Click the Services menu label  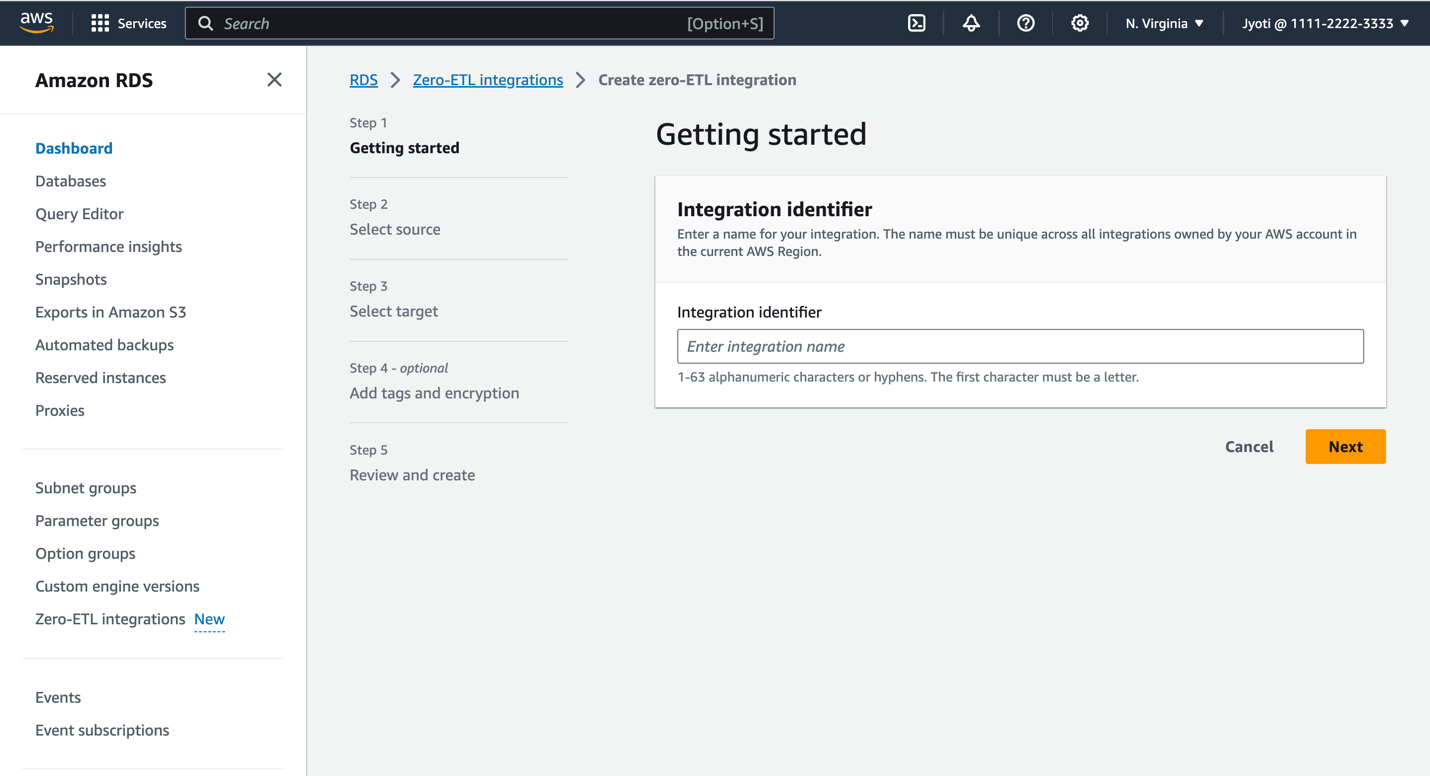coord(142,23)
